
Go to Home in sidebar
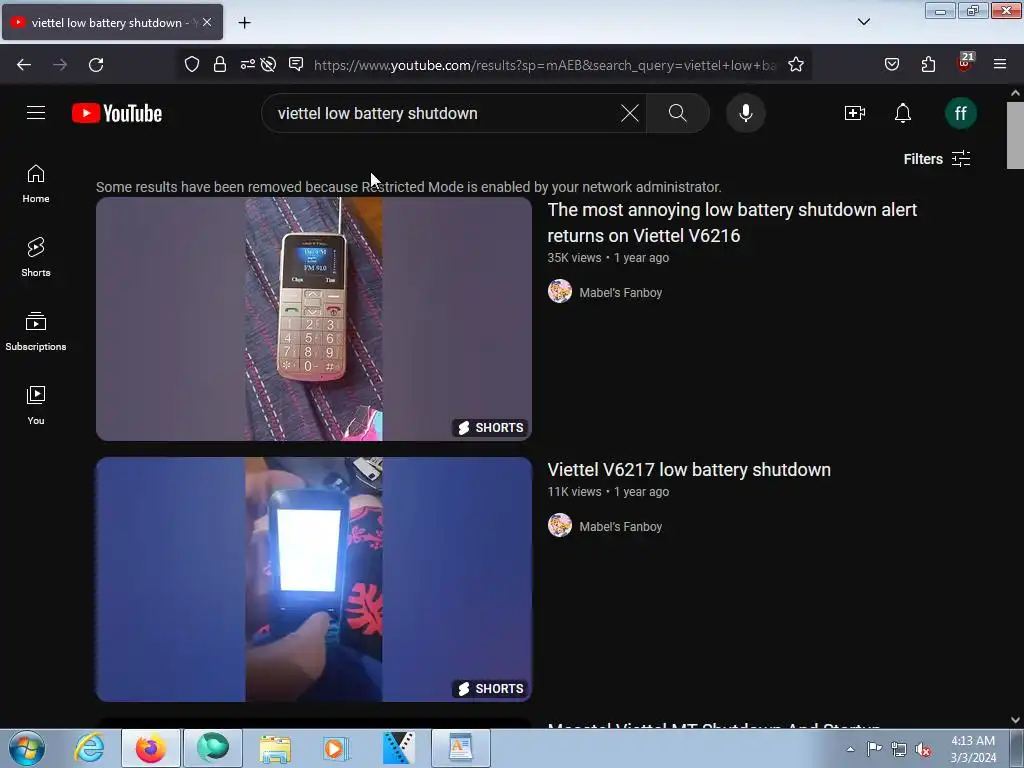[x=36, y=184]
